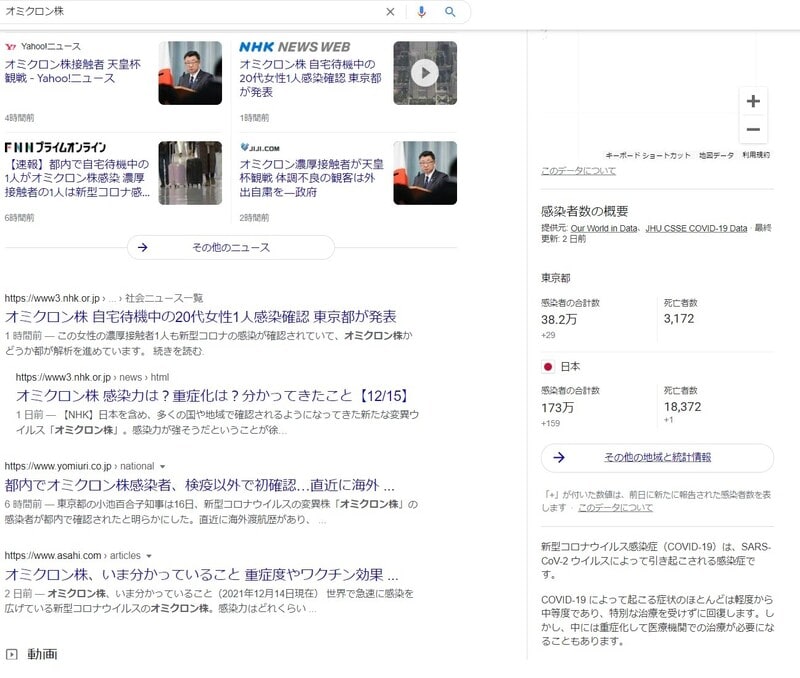Image resolution: width=800 pixels, height=678 pixels.
Task: Click the このデータについて link under the map
Action: [578, 171]
